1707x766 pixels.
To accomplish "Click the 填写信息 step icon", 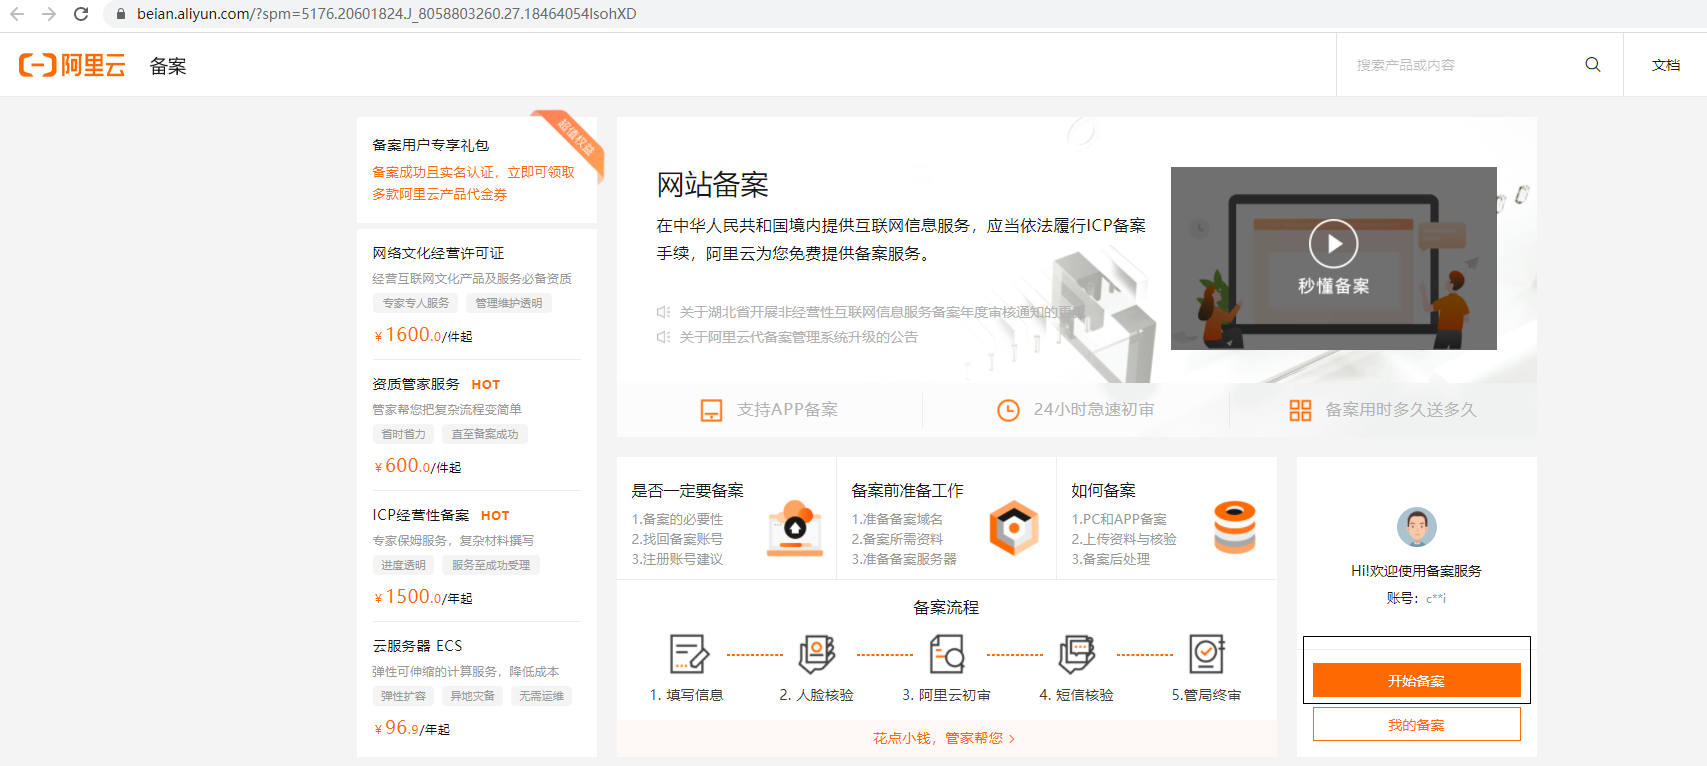I will click(x=688, y=655).
